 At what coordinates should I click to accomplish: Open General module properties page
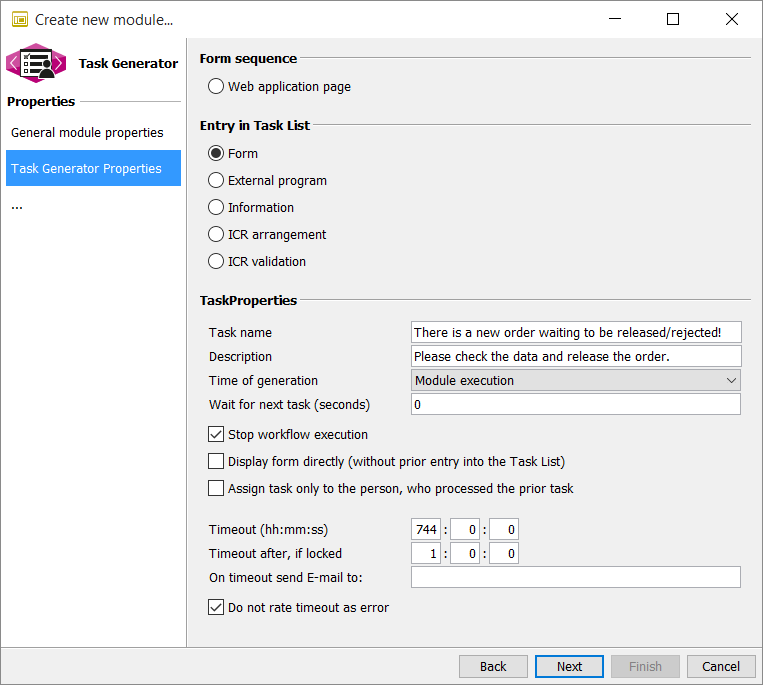pos(87,133)
